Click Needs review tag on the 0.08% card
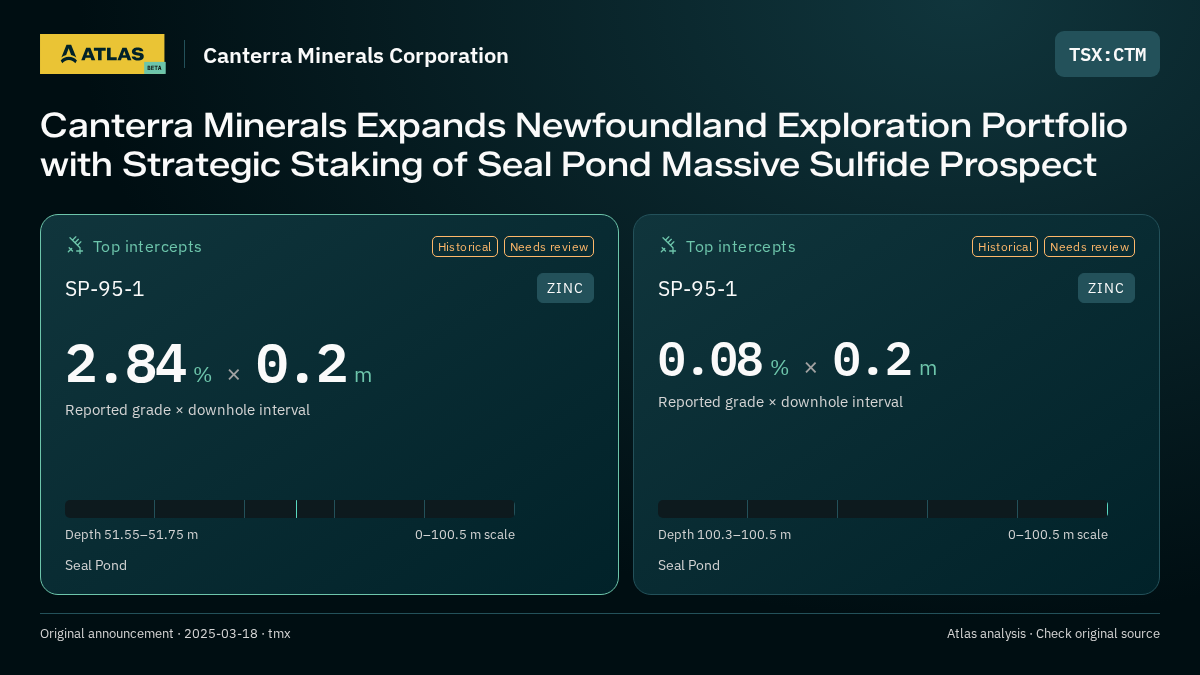The height and width of the screenshot is (675, 1200). pyautogui.click(x=1089, y=247)
